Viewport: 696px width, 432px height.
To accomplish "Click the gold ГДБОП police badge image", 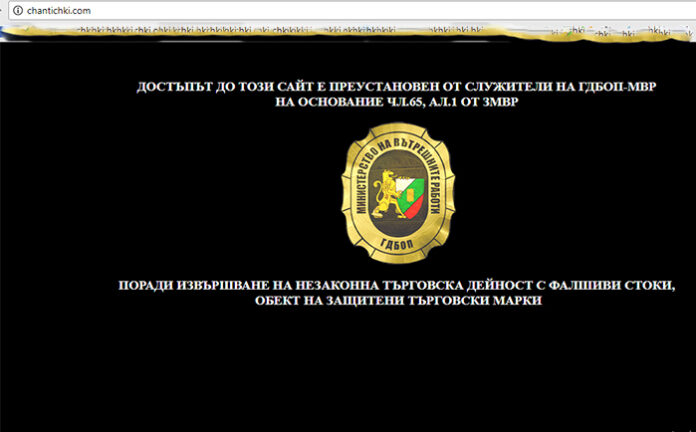I will point(398,193).
